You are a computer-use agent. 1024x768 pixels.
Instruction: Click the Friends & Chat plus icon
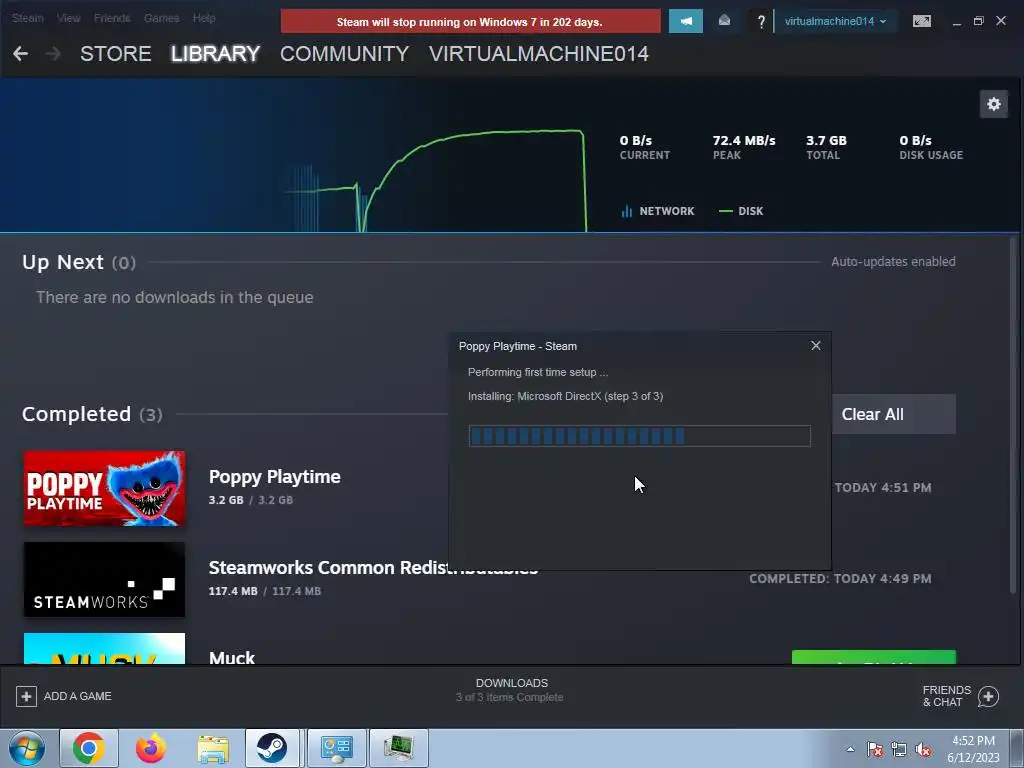pyautogui.click(x=989, y=697)
